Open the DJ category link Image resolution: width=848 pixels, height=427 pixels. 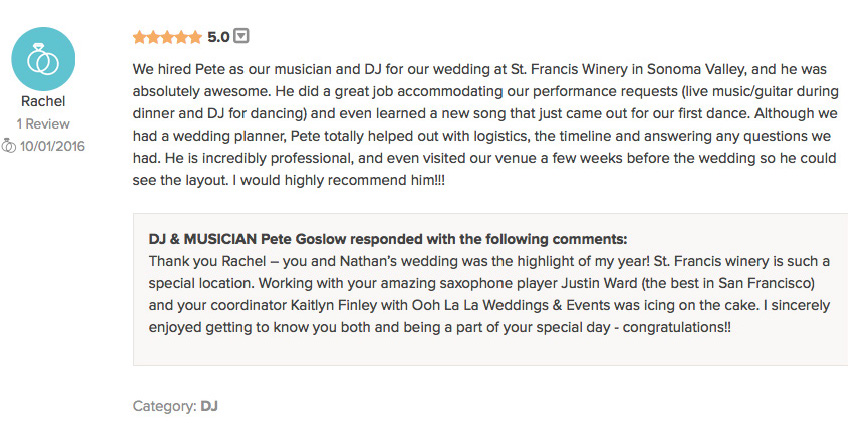coord(209,406)
